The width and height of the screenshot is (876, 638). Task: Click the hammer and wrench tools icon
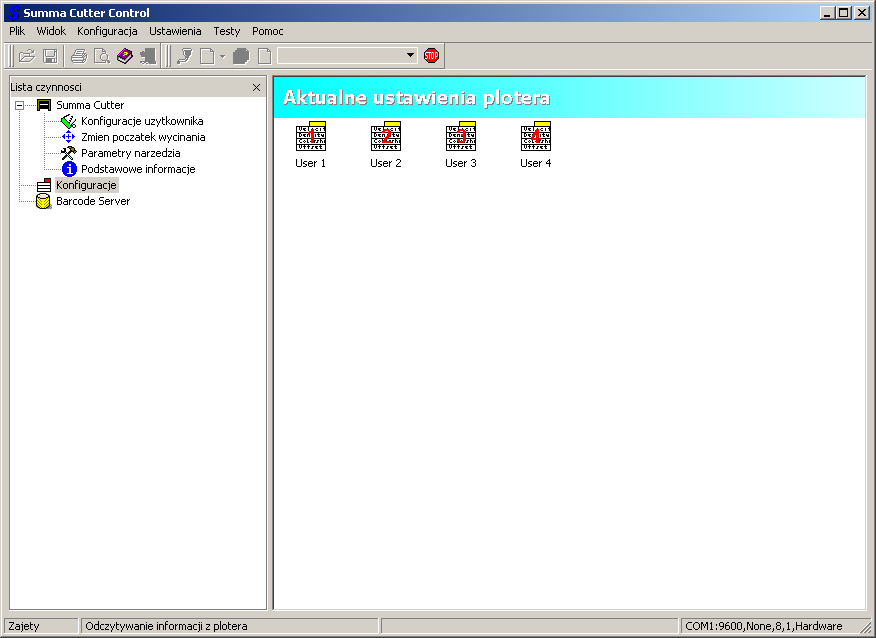[68, 153]
